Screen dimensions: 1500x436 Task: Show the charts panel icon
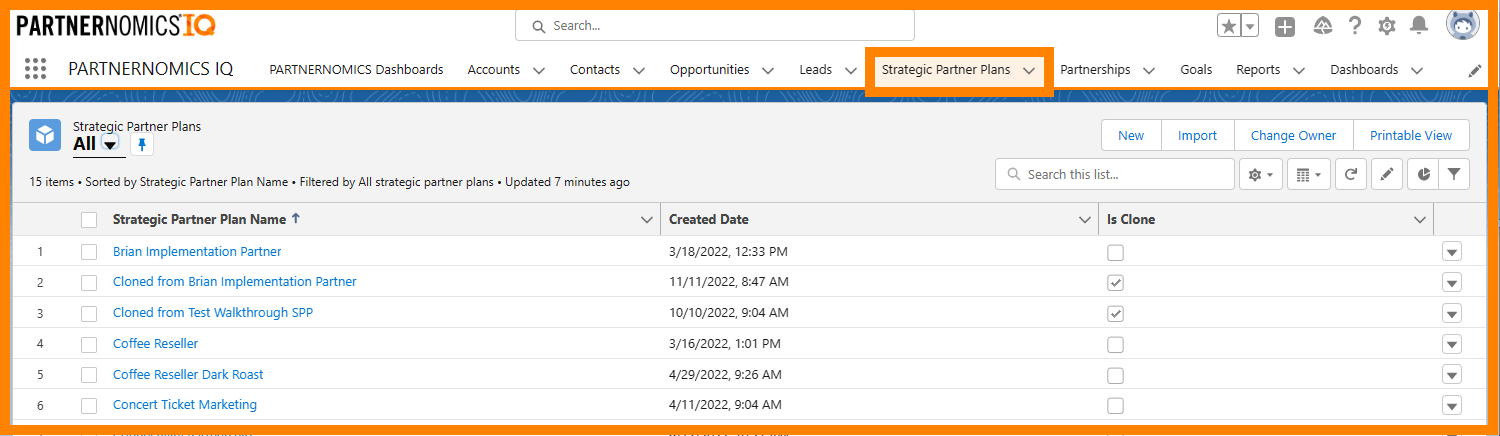(1423, 174)
